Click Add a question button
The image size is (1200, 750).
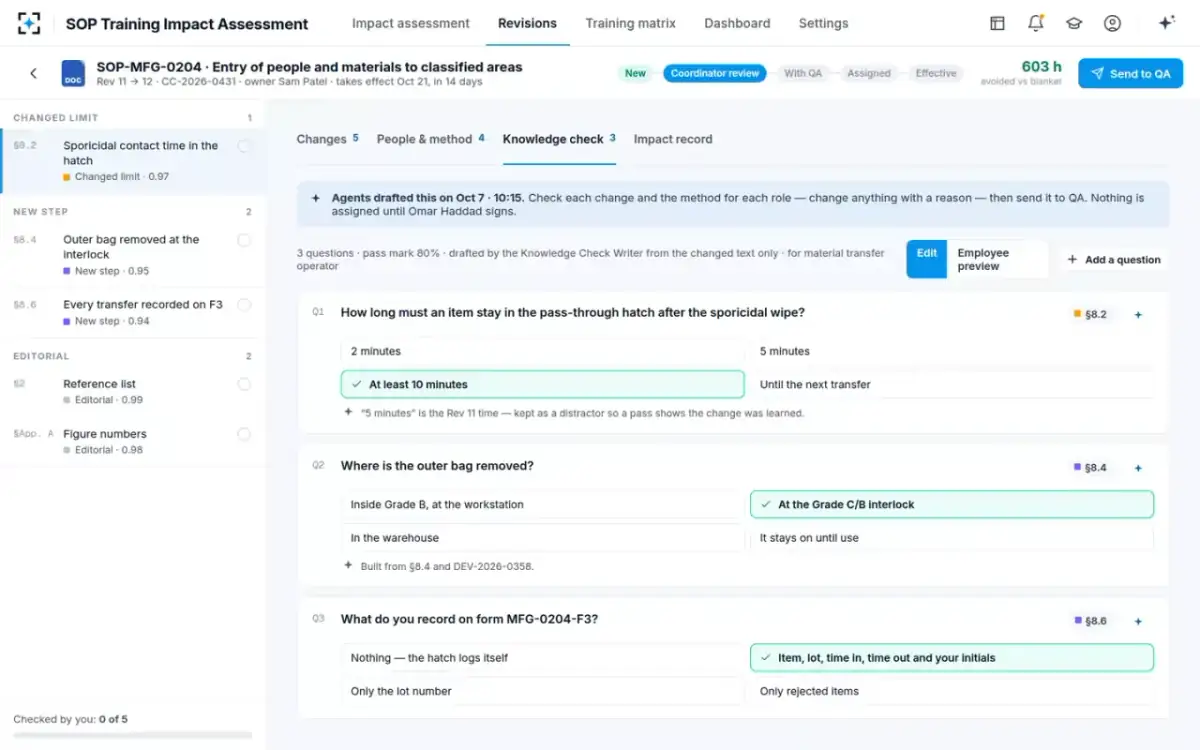click(x=1114, y=259)
